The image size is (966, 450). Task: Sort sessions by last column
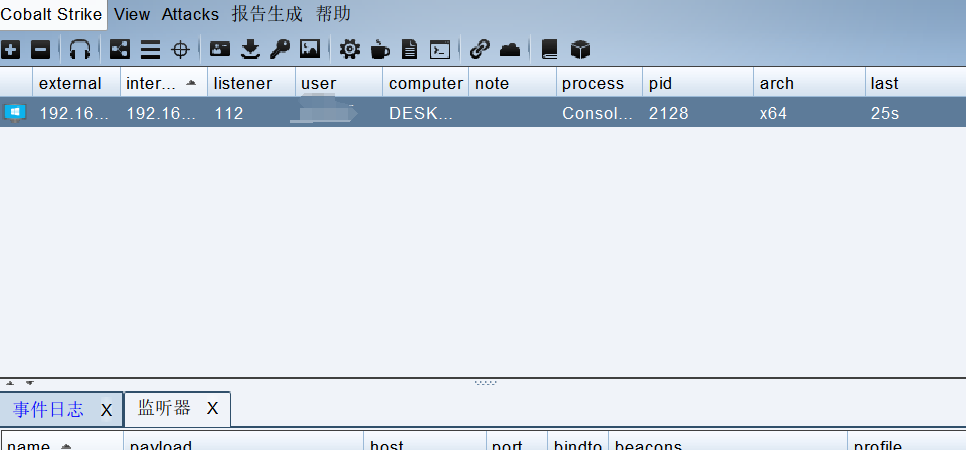[915, 83]
